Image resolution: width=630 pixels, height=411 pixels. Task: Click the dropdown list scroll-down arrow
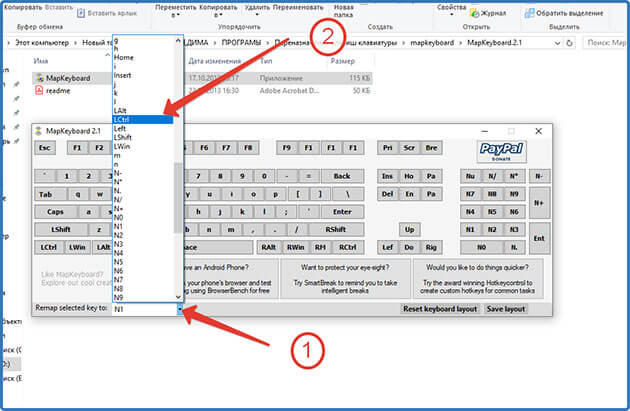(x=178, y=297)
